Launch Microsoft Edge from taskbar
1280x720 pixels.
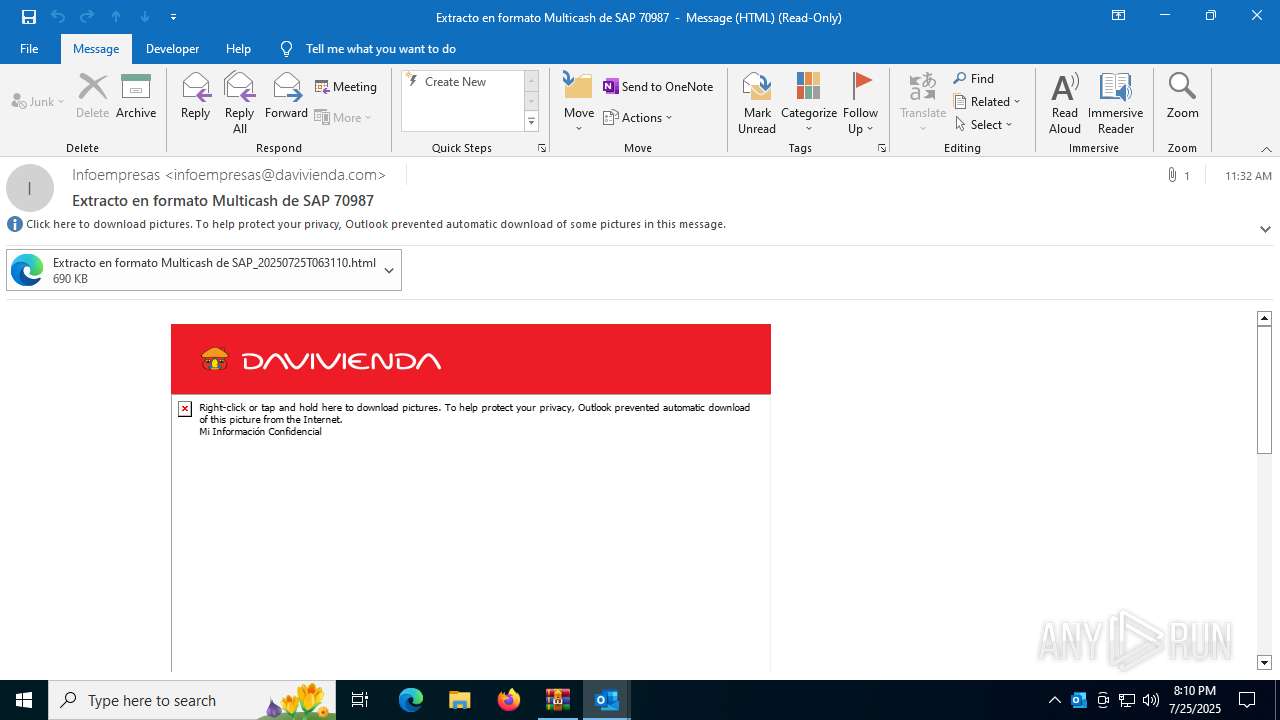coord(411,700)
